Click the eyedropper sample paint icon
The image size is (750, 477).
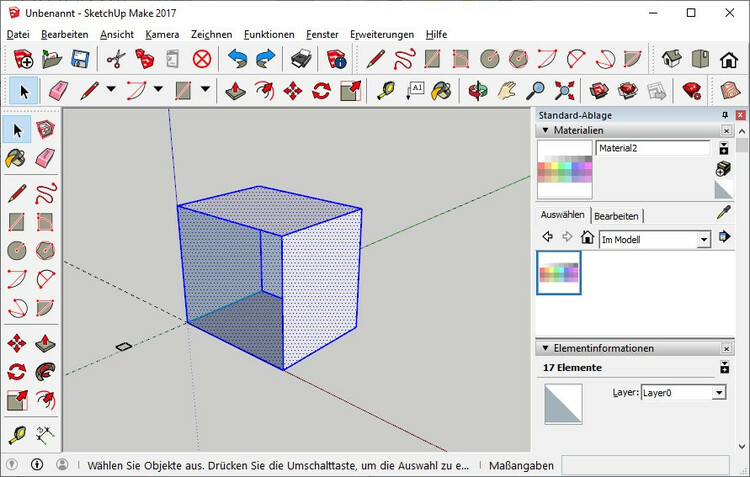tap(724, 213)
